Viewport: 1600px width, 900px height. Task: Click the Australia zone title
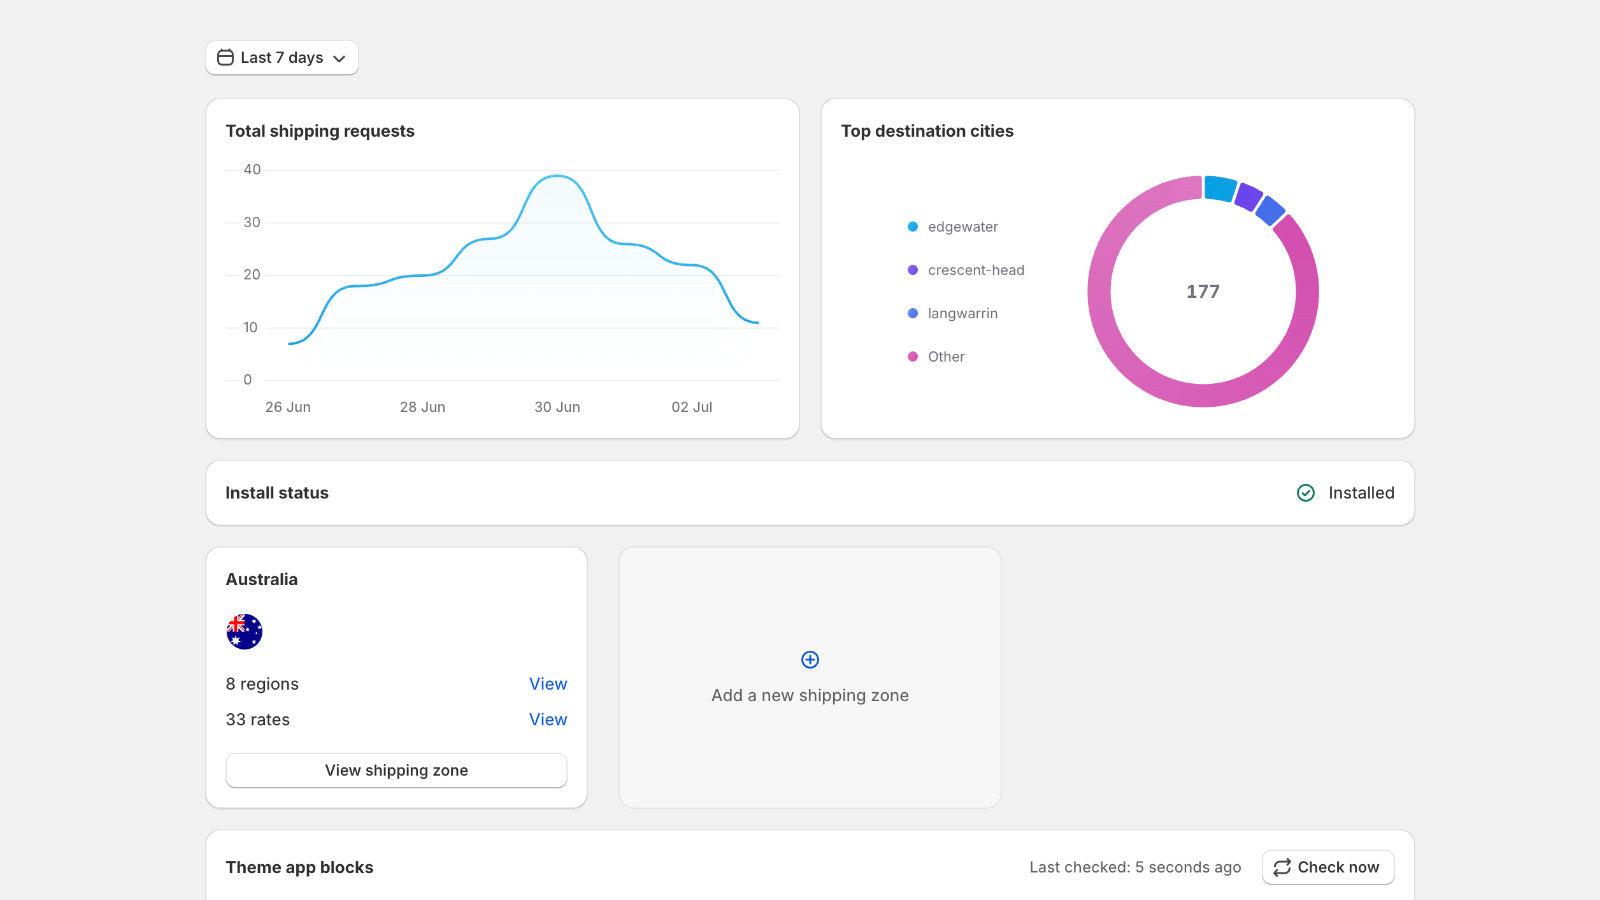click(262, 579)
